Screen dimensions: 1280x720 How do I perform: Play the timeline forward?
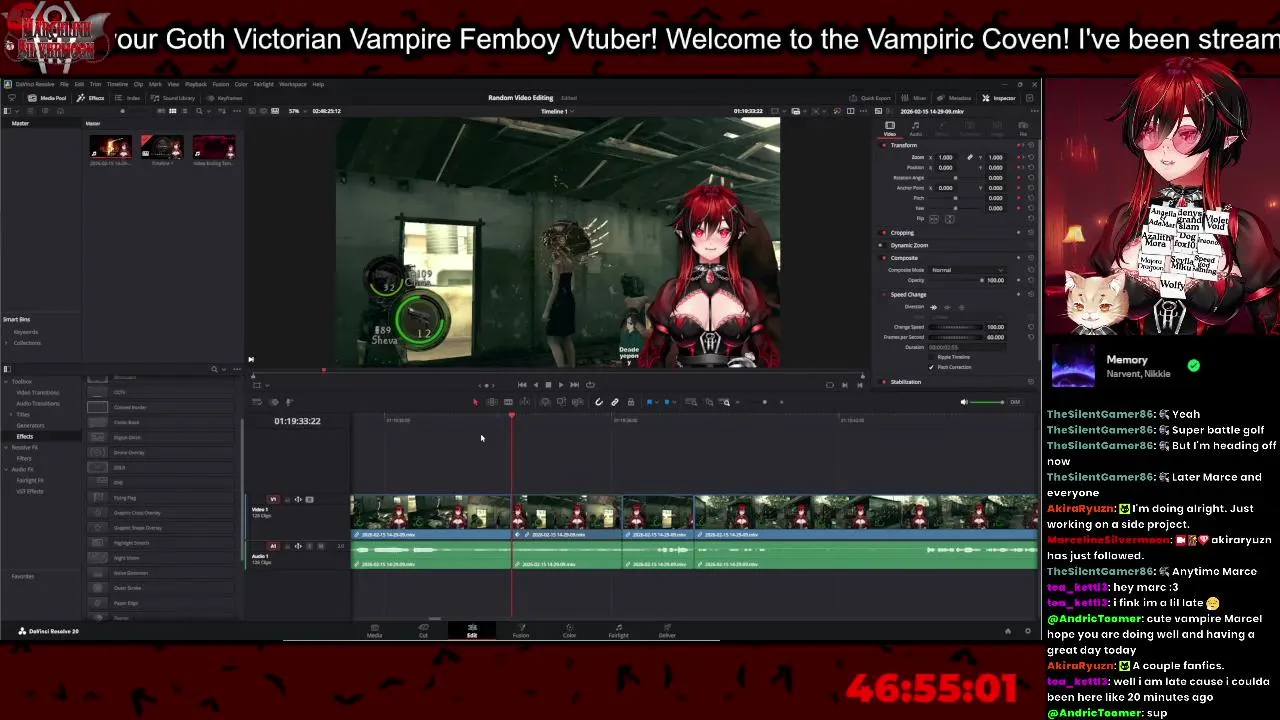point(560,384)
